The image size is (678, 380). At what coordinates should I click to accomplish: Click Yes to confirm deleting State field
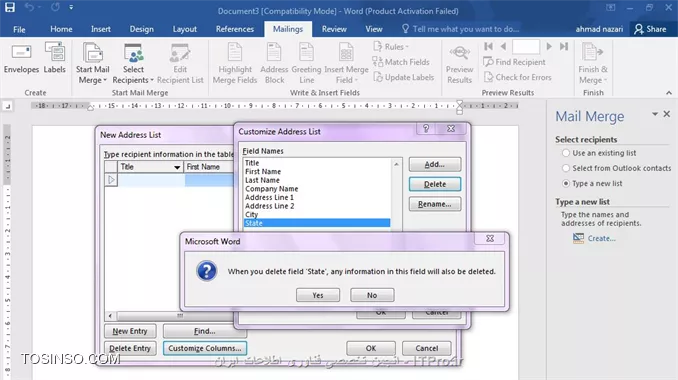coord(318,295)
